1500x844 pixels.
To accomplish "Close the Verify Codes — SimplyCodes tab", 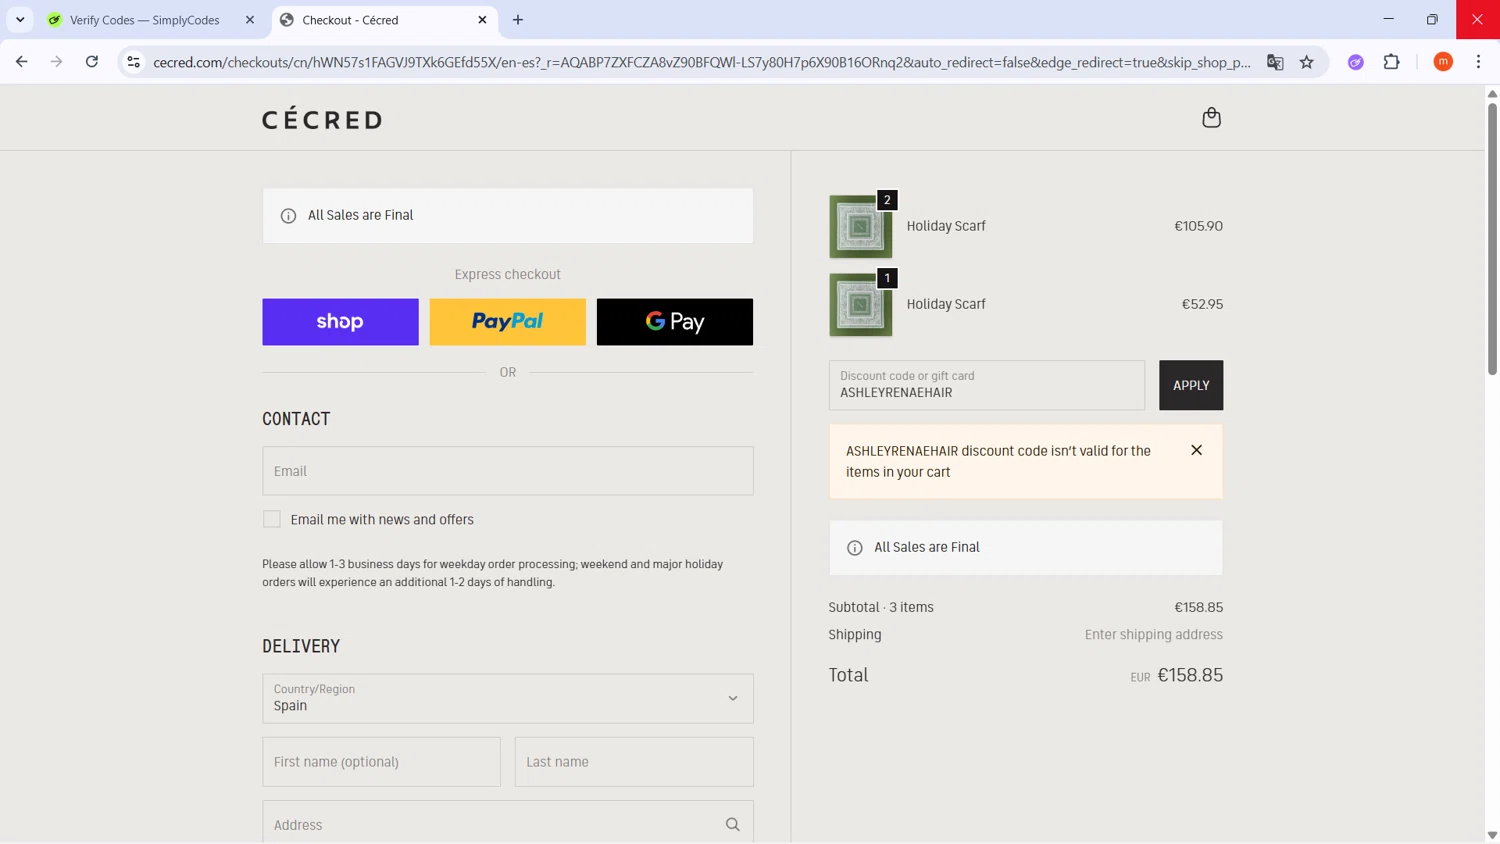I will tap(250, 20).
